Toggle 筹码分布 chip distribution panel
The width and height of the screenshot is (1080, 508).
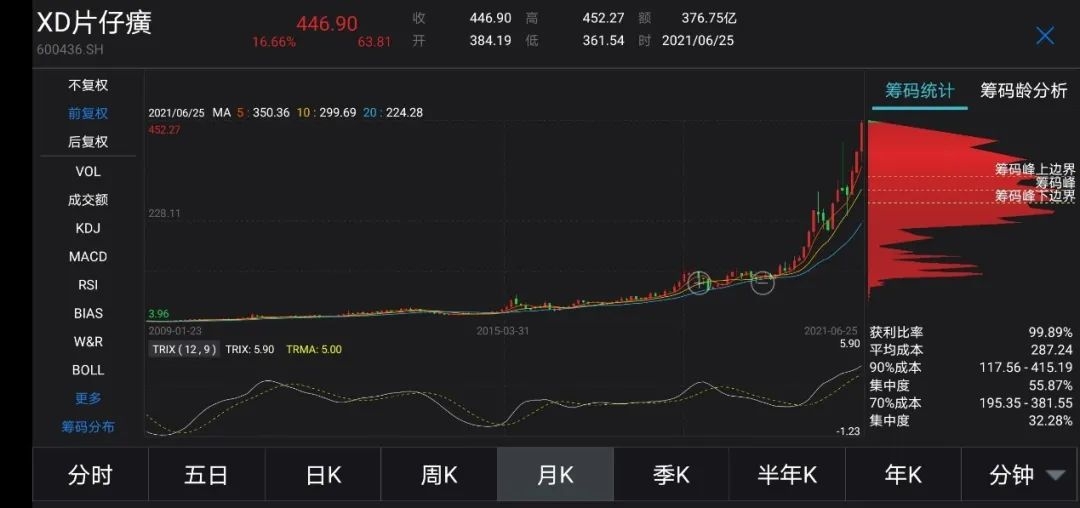tap(88, 427)
